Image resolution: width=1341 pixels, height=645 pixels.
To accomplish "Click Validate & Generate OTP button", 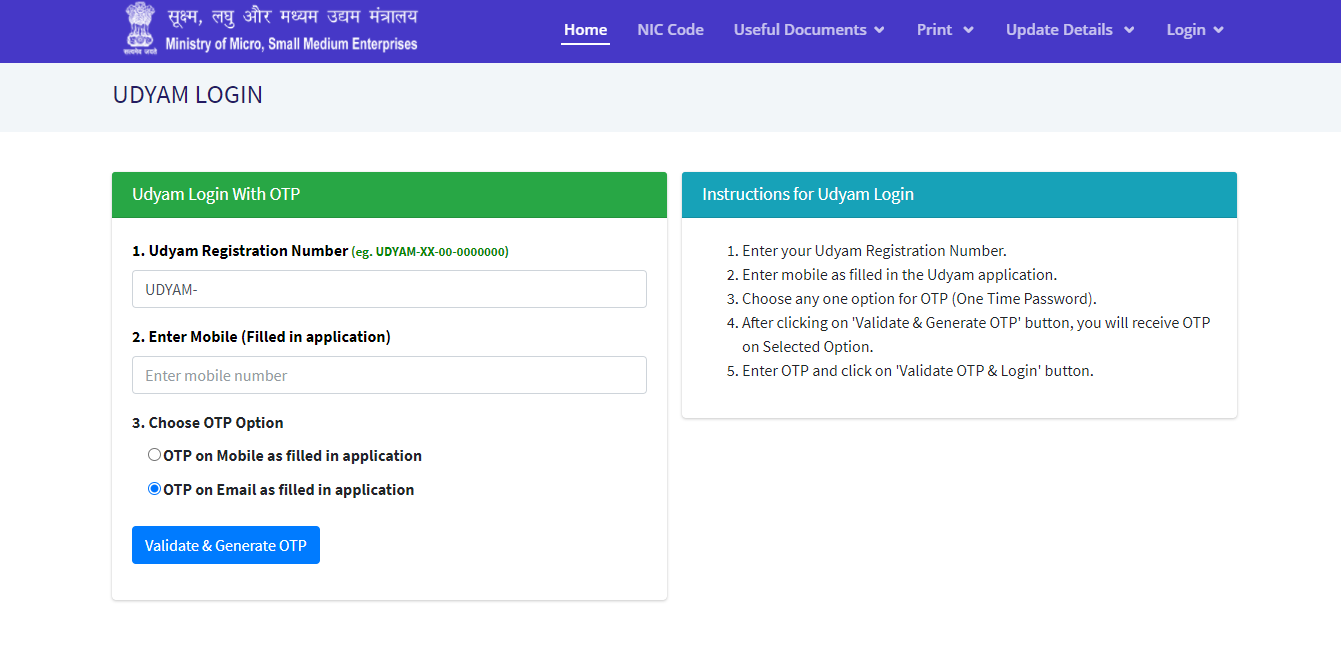I will click(x=226, y=545).
